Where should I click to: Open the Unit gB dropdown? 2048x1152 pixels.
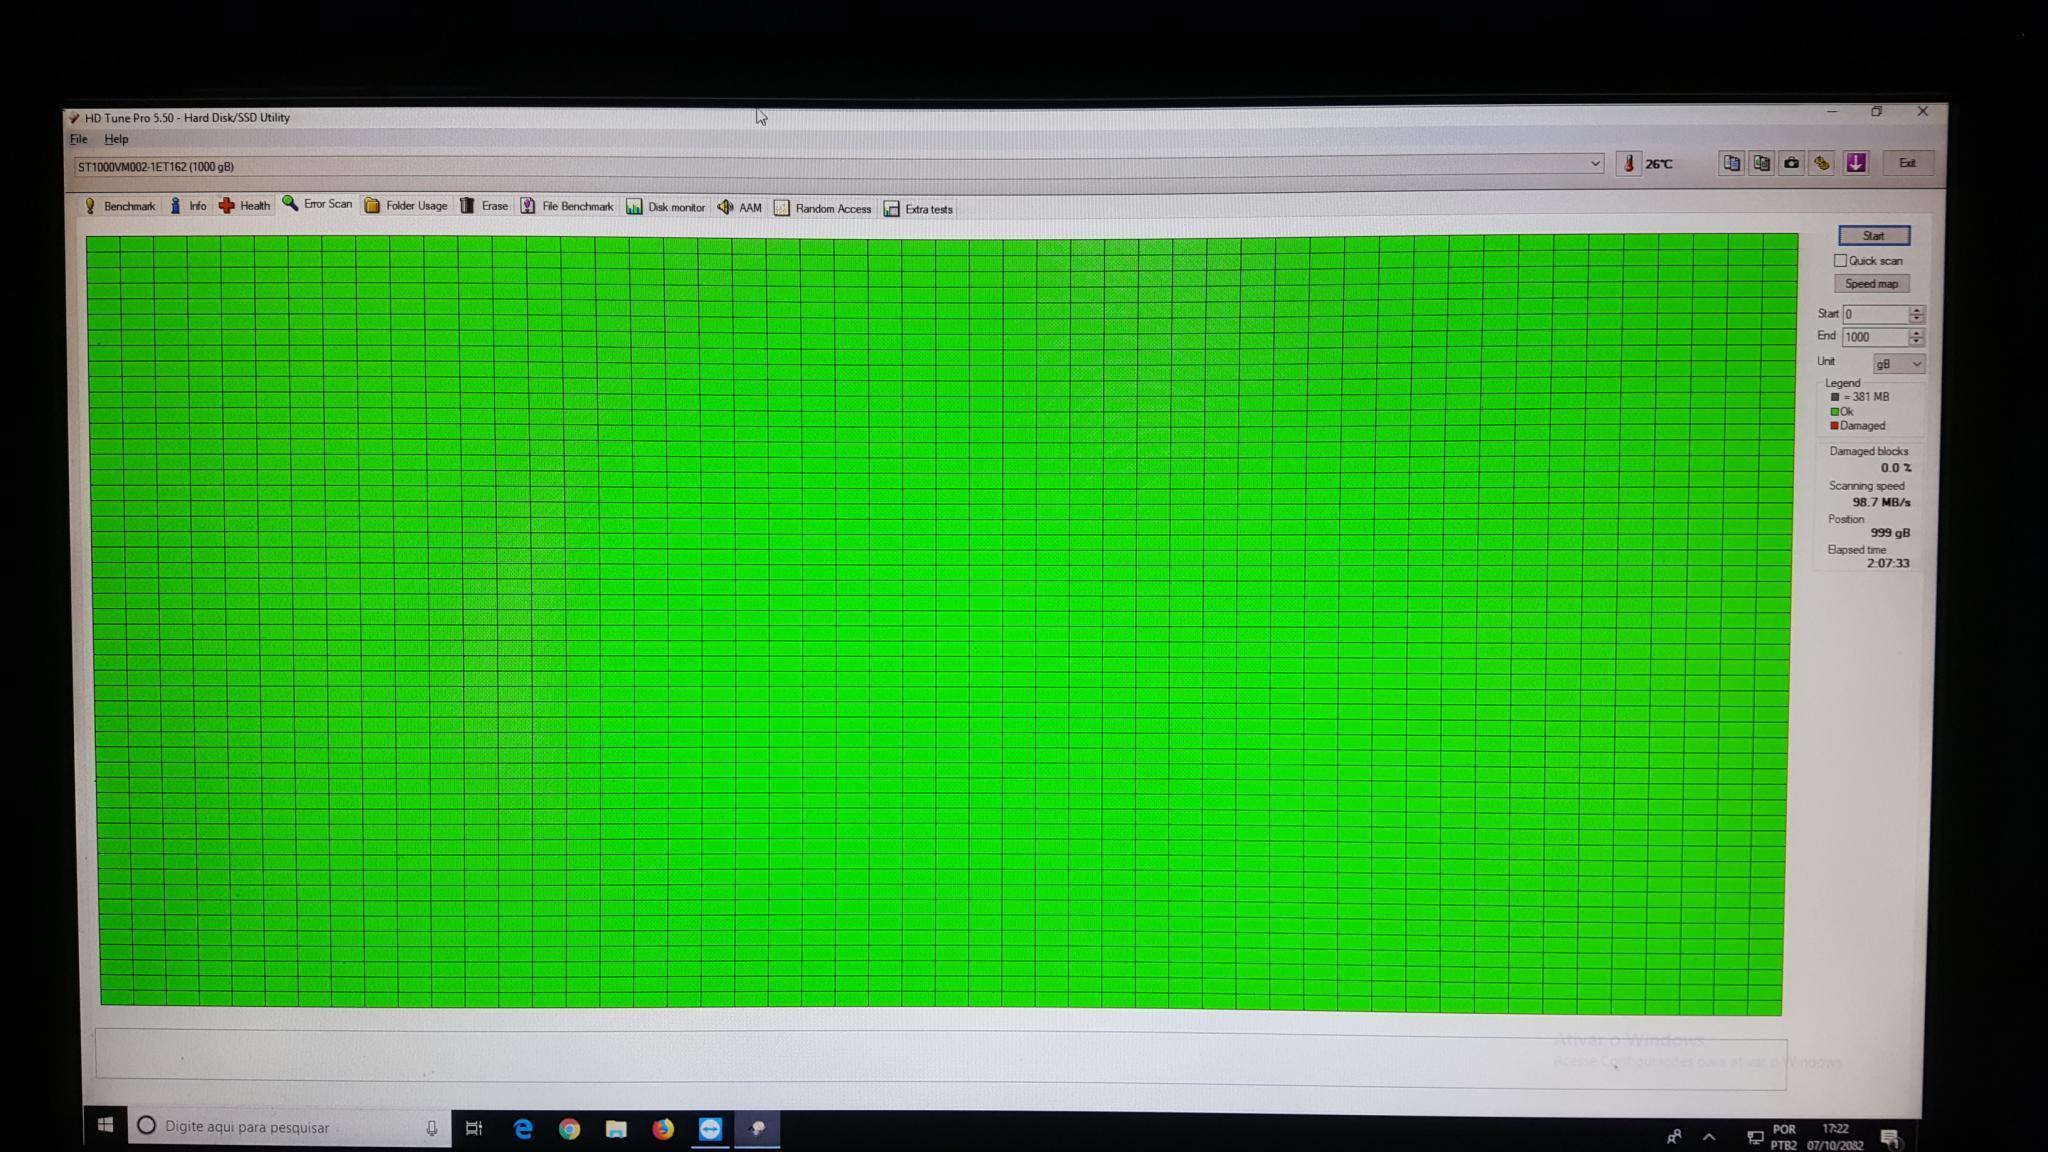pyautogui.click(x=1898, y=364)
